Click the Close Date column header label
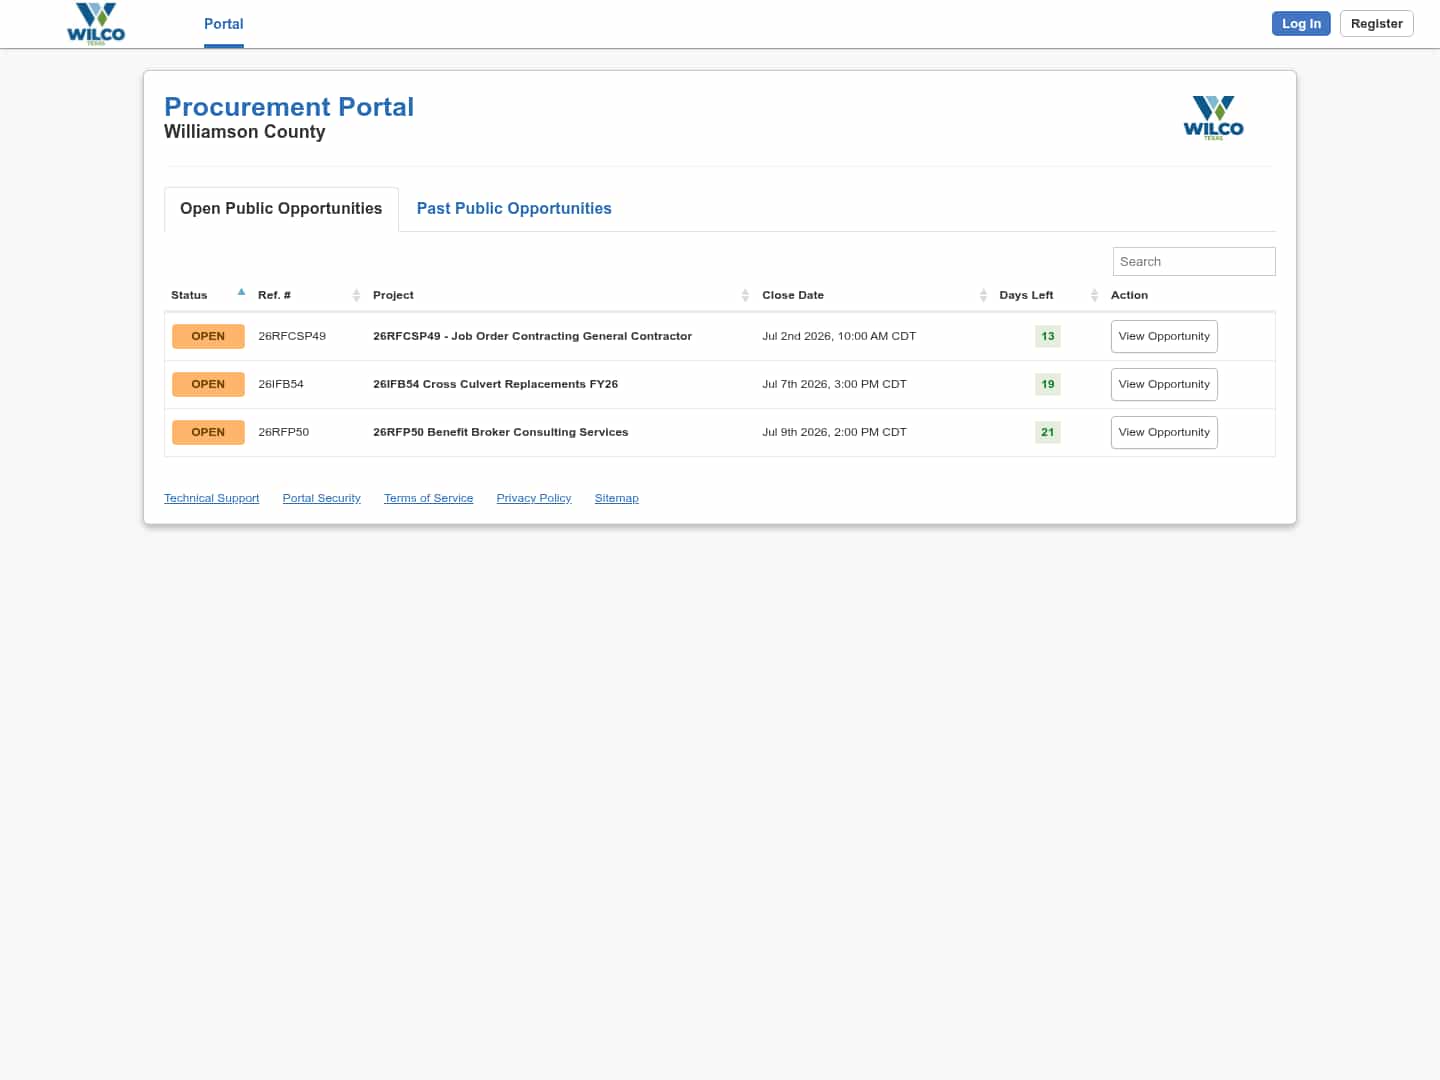The image size is (1440, 1080). (x=793, y=296)
